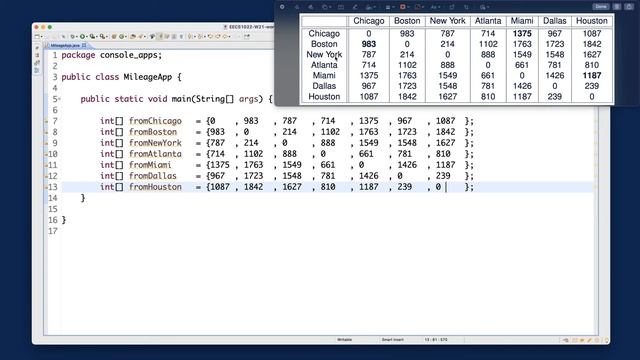Open the red Border Color swatch
Image resolution: width=640 pixels, height=360 pixels.
tap(402, 7)
